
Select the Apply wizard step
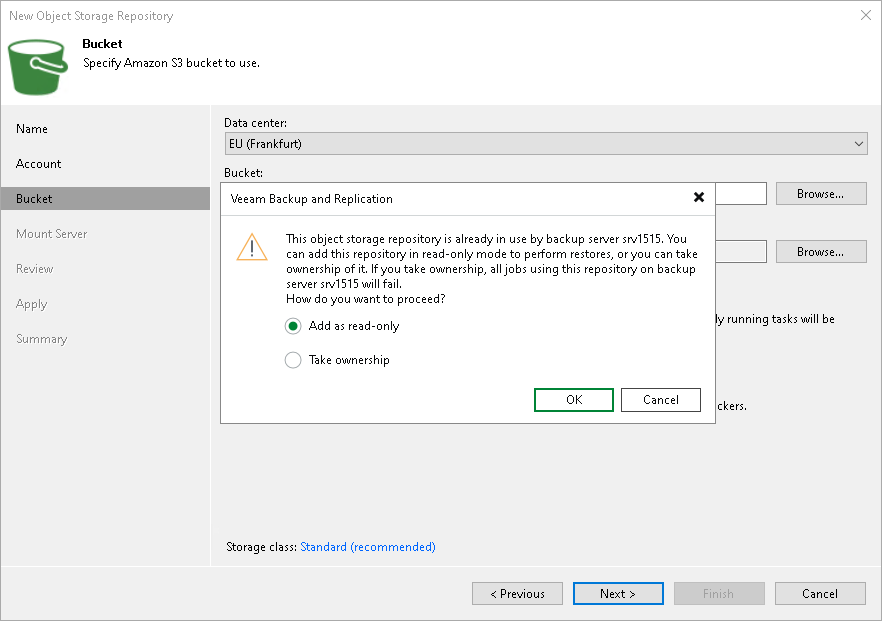pos(32,304)
